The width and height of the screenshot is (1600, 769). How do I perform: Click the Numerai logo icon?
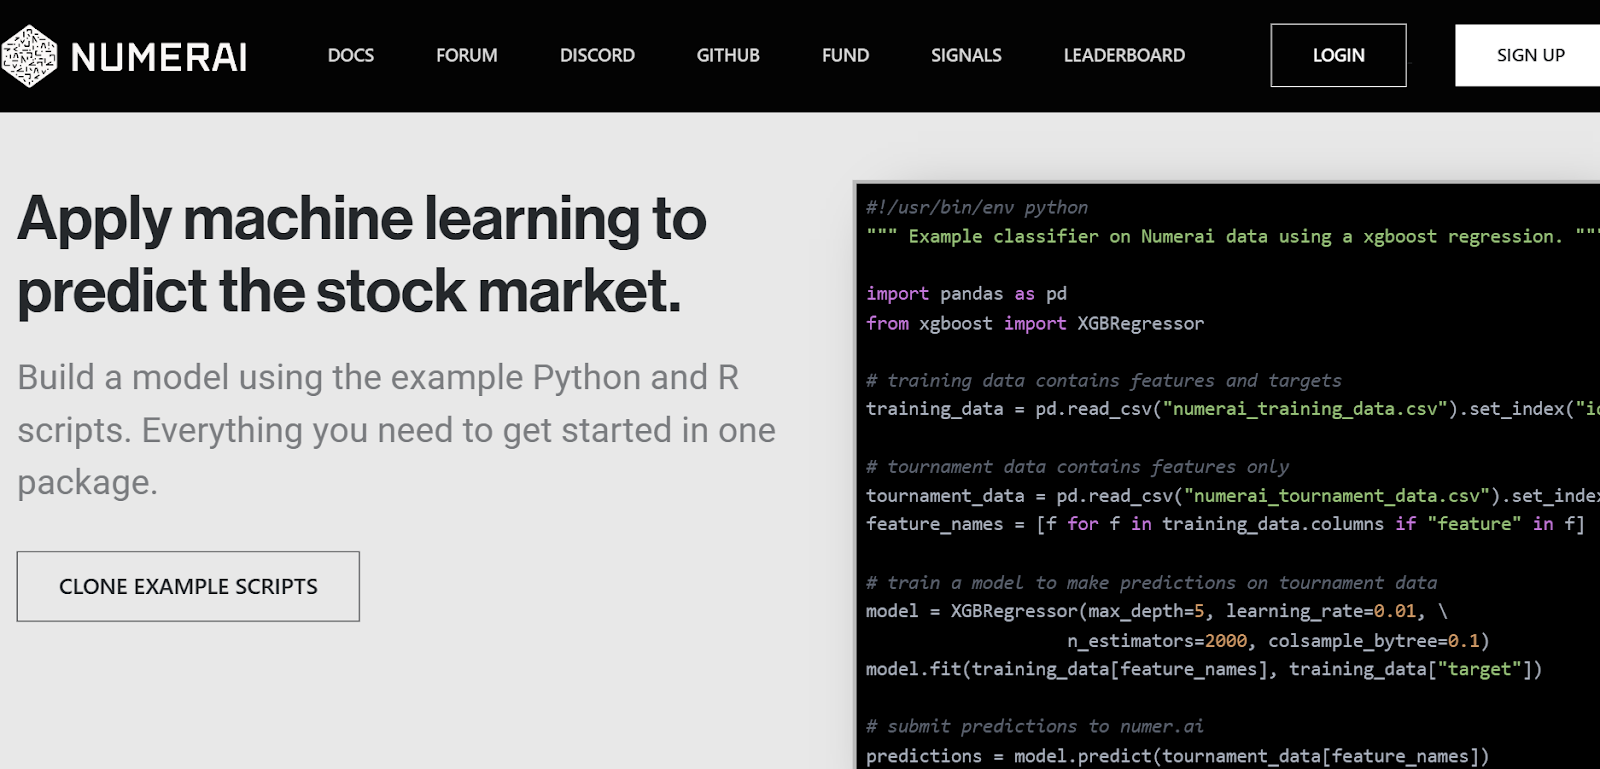29,56
